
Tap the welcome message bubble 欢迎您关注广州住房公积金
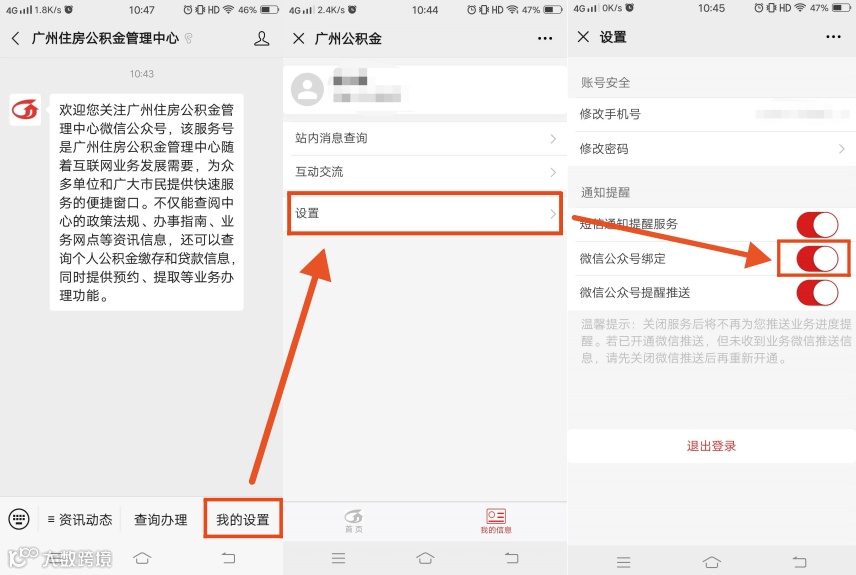pyautogui.click(x=146, y=203)
